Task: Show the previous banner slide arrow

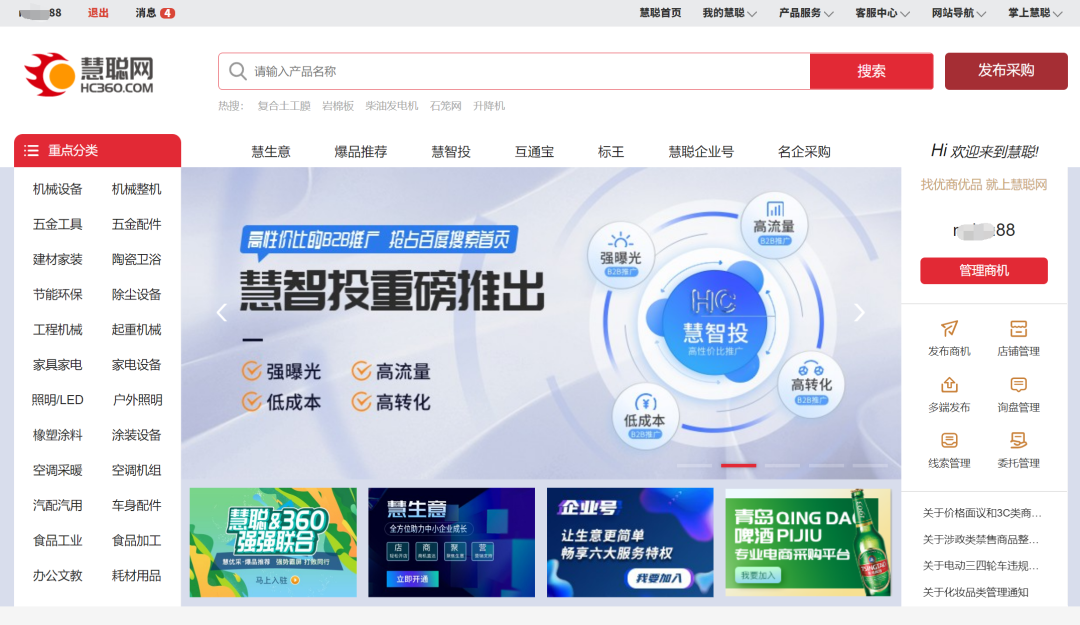Action: (221, 313)
